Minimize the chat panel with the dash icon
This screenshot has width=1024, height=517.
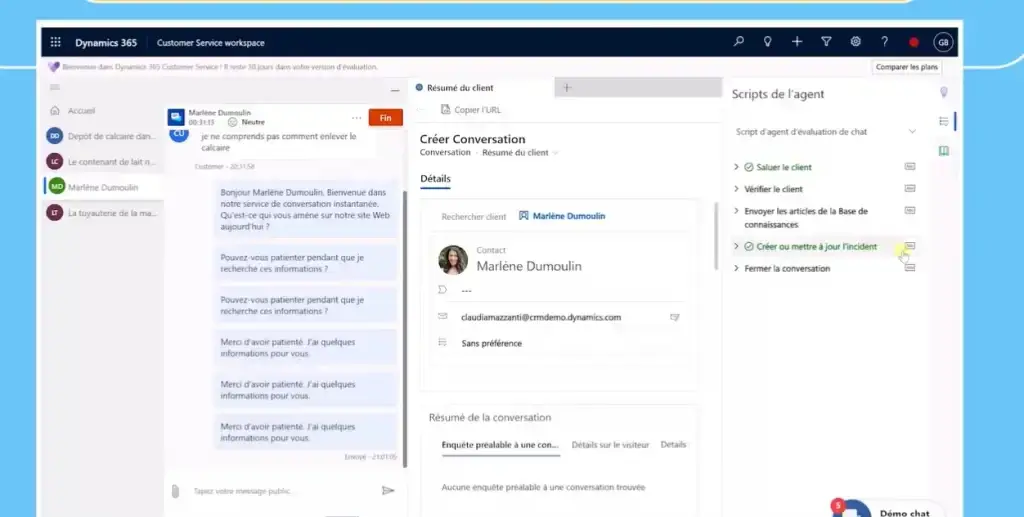pos(394,90)
